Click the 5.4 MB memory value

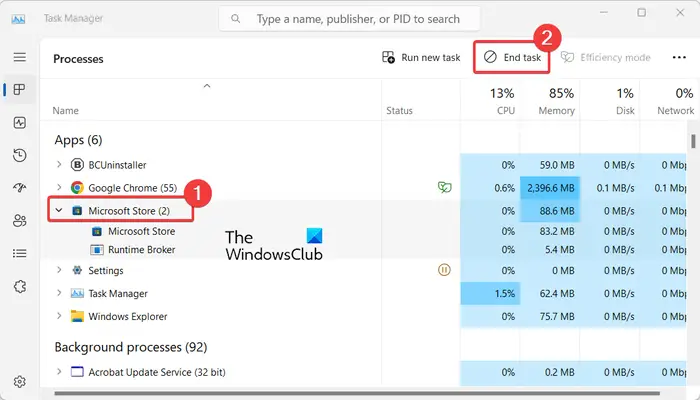[x=559, y=250]
